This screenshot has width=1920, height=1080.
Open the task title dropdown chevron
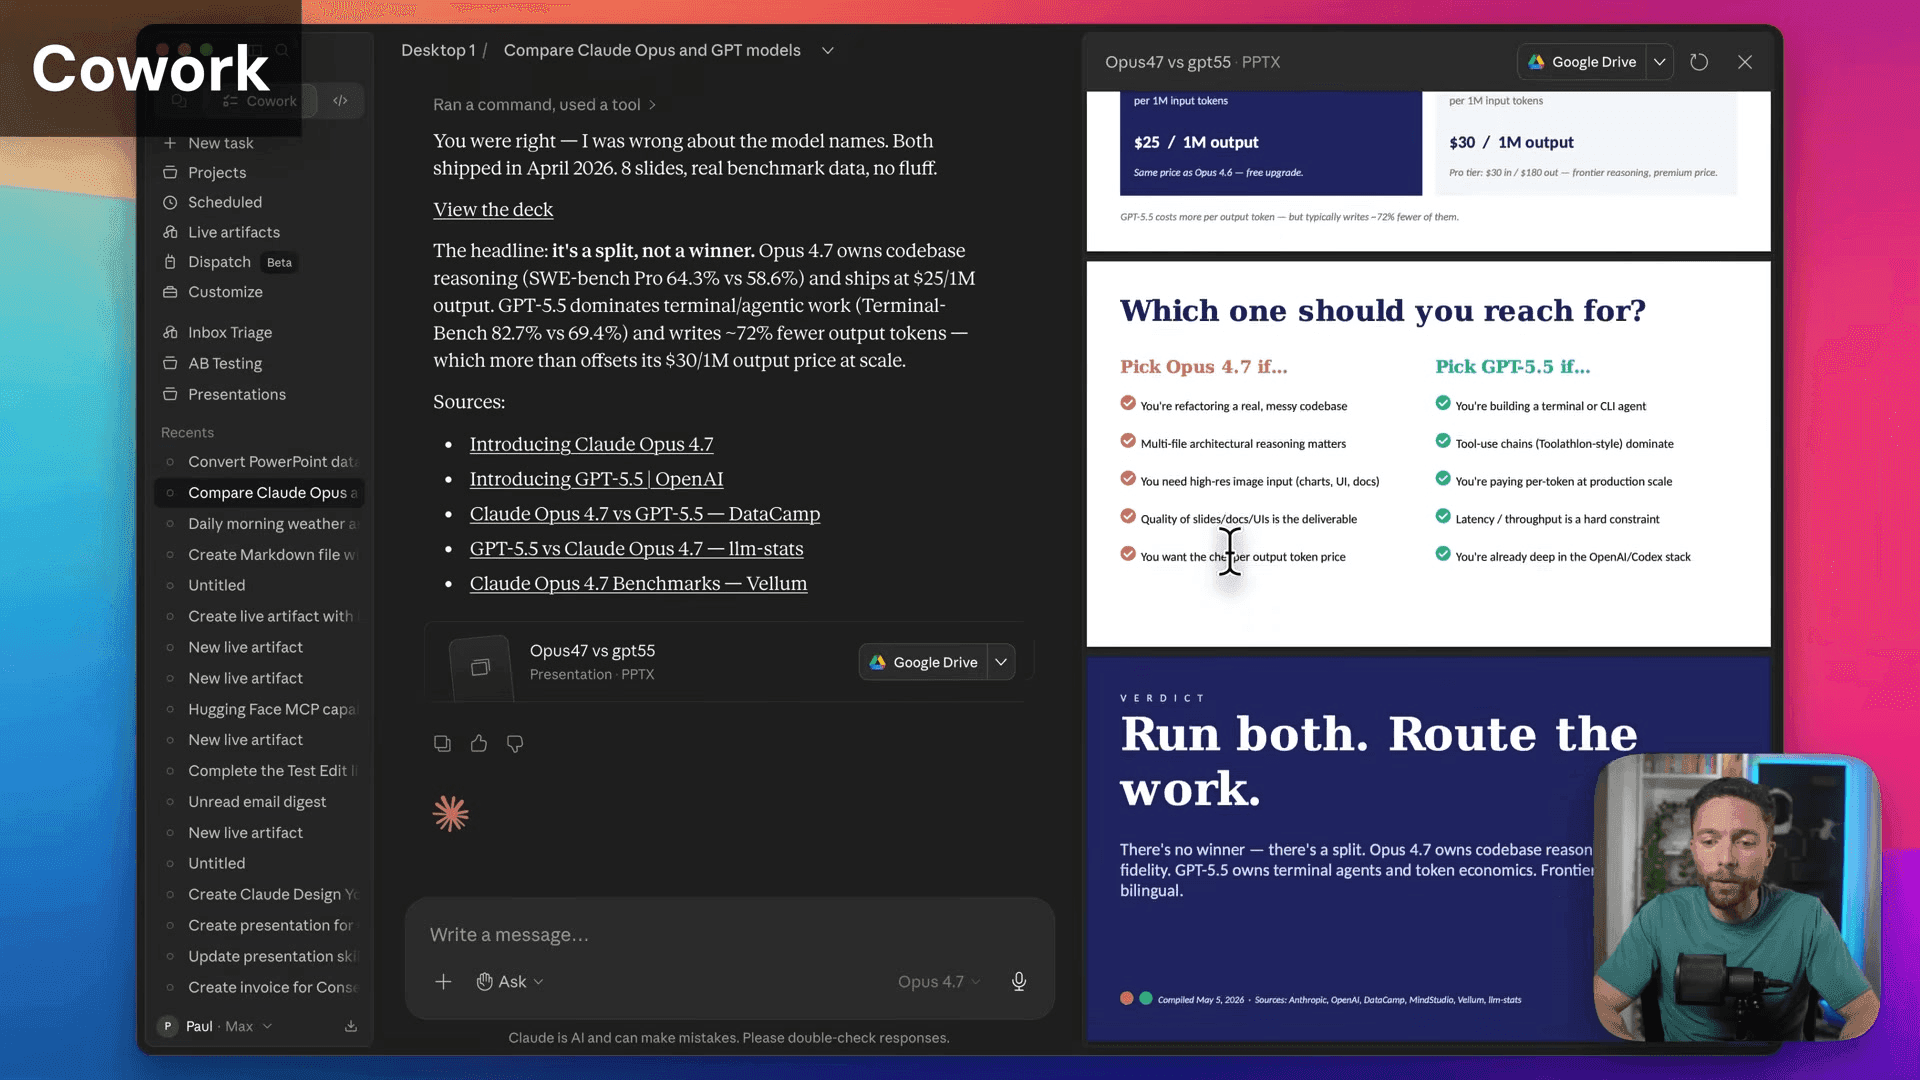point(828,51)
